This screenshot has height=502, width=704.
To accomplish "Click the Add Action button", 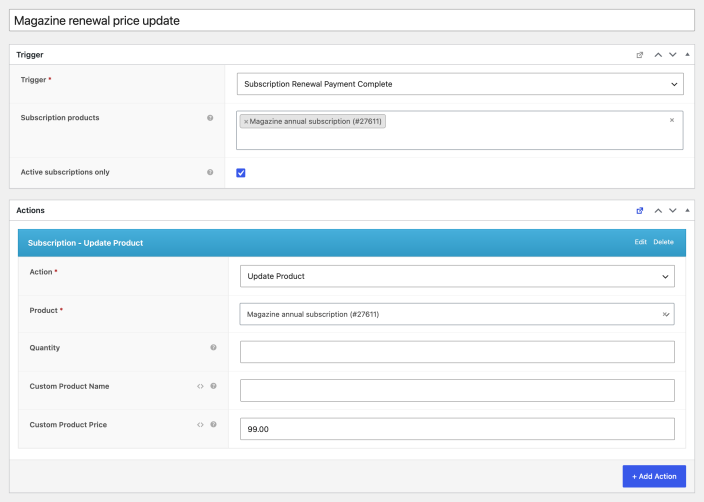I will (654, 476).
